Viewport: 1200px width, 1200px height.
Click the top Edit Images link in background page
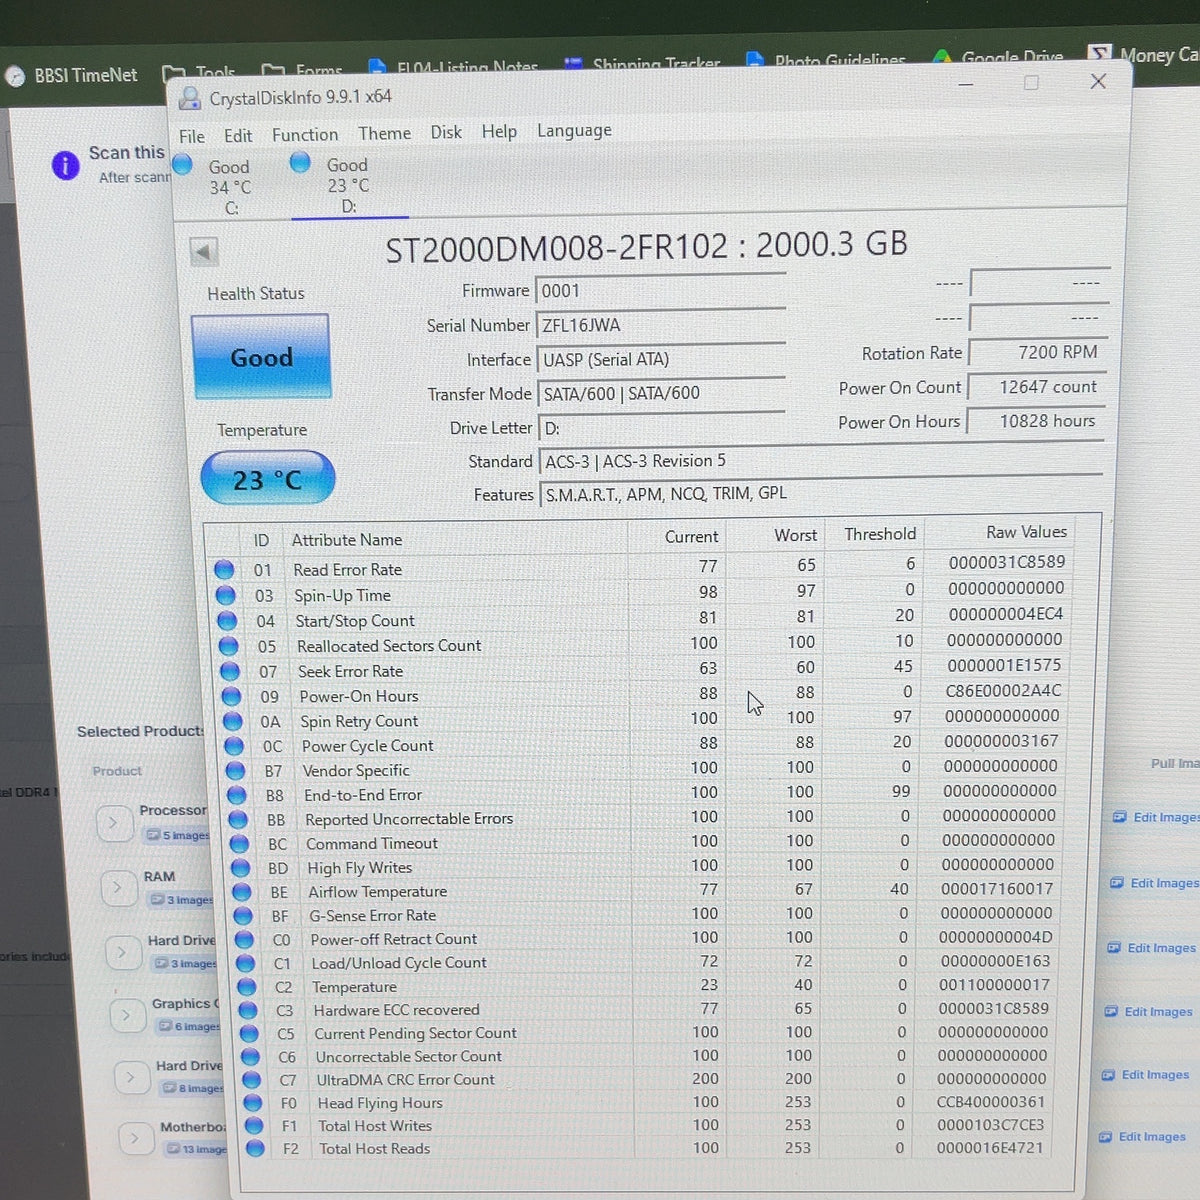tap(1156, 817)
